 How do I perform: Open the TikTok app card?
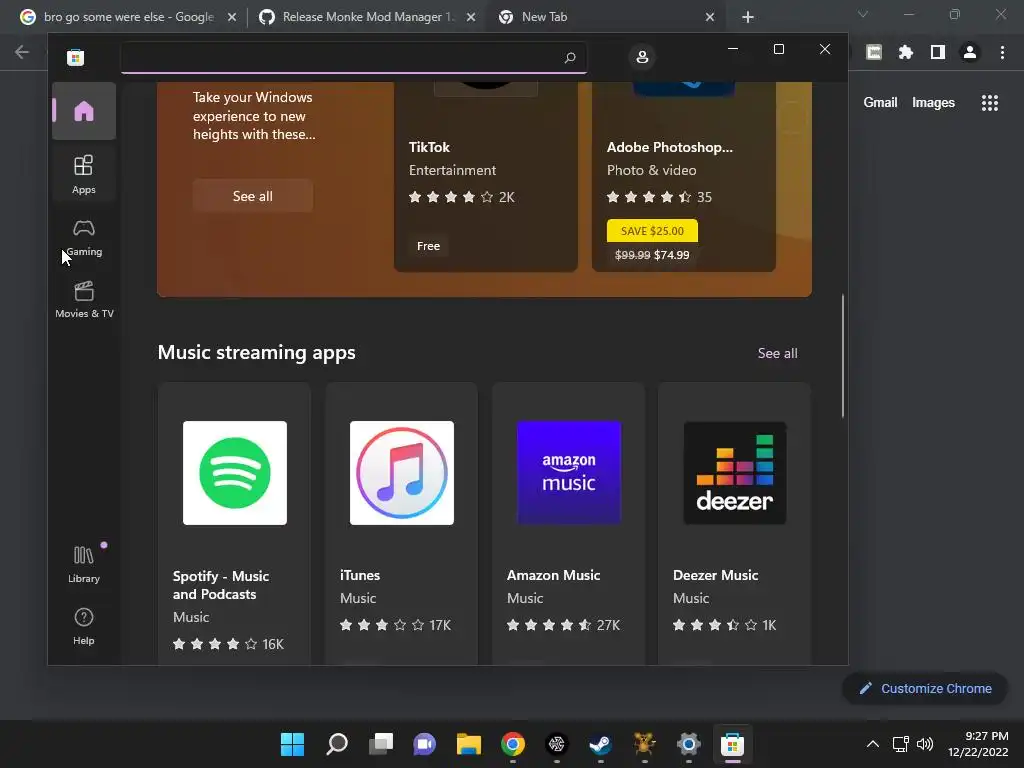click(486, 176)
